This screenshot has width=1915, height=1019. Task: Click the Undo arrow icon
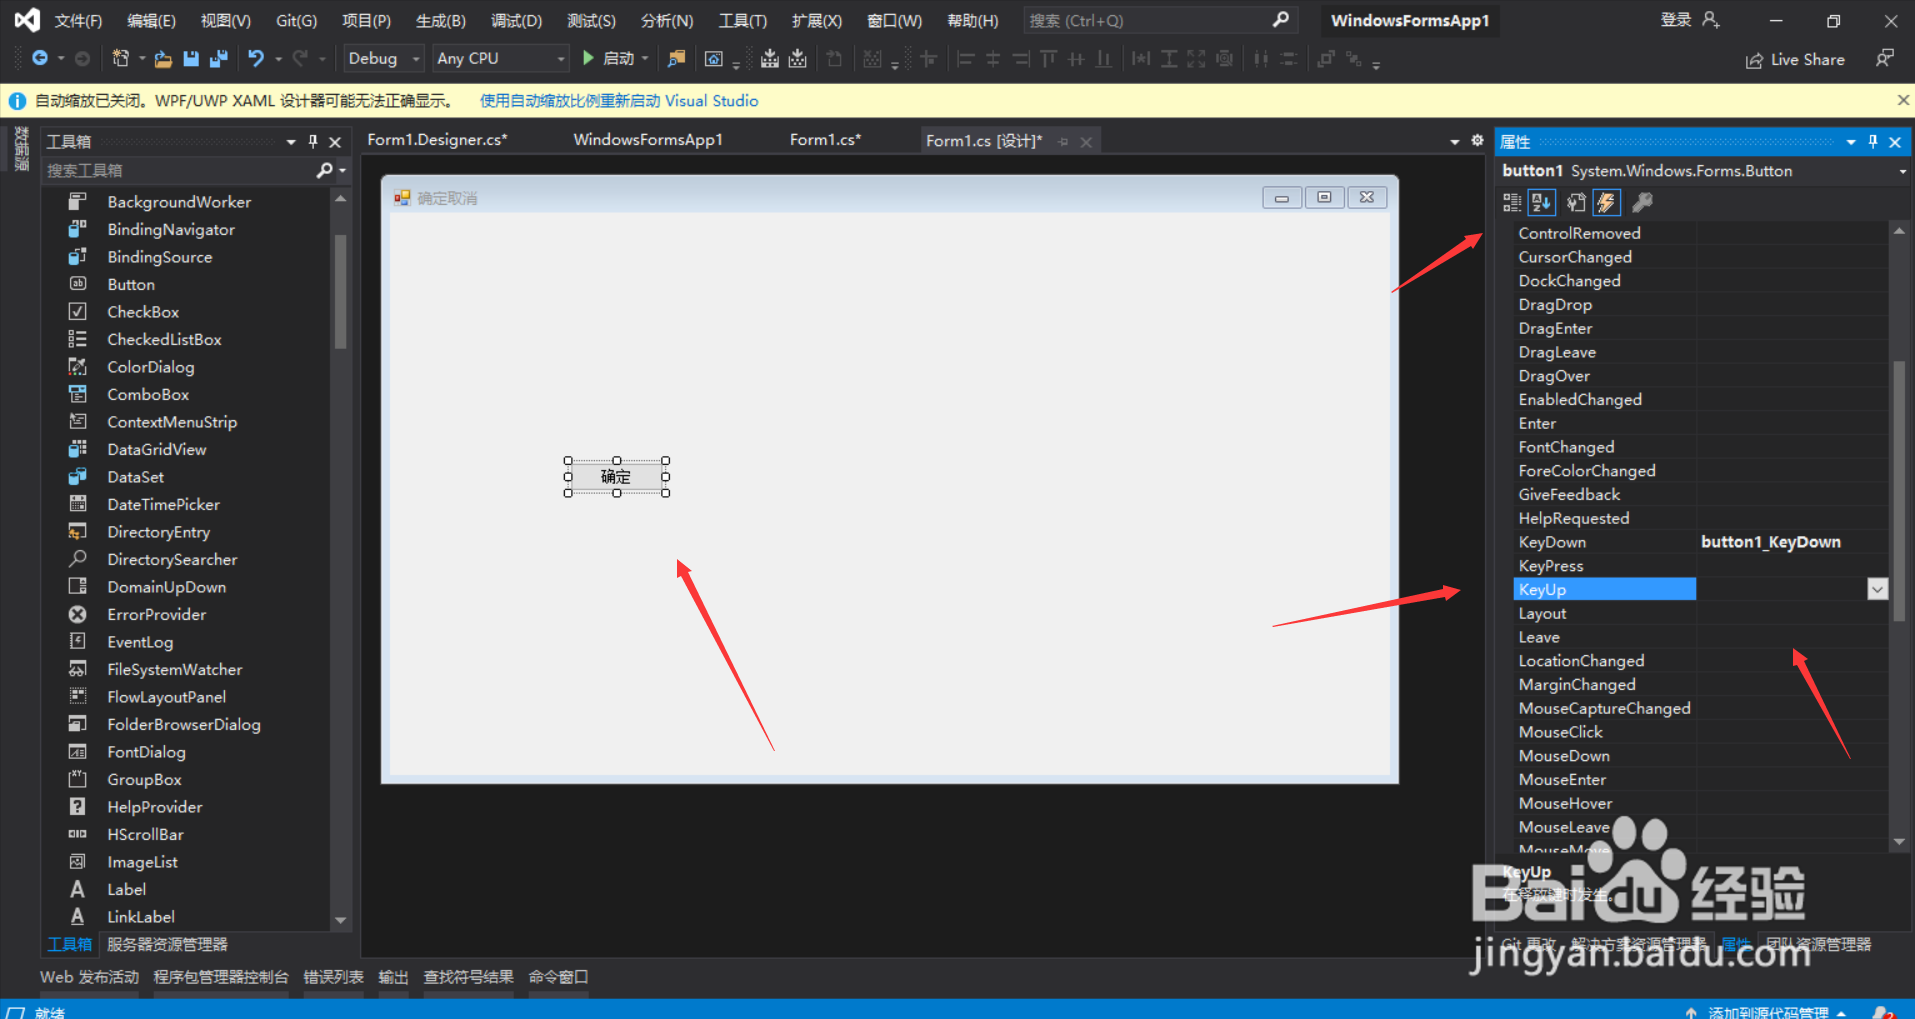coord(256,58)
